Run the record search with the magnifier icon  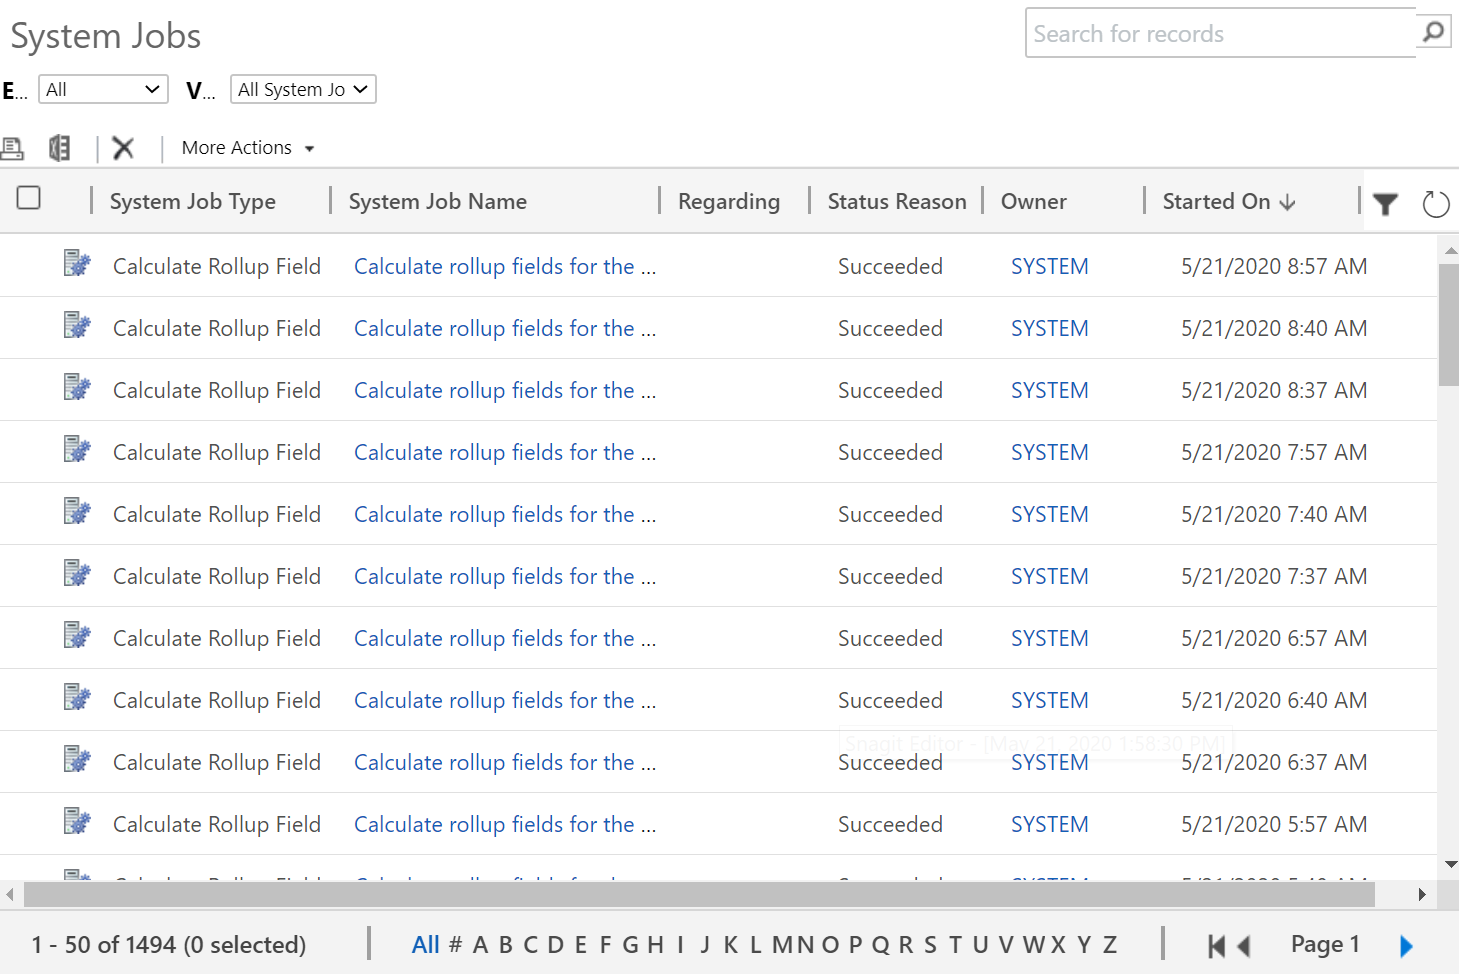[x=1433, y=31]
